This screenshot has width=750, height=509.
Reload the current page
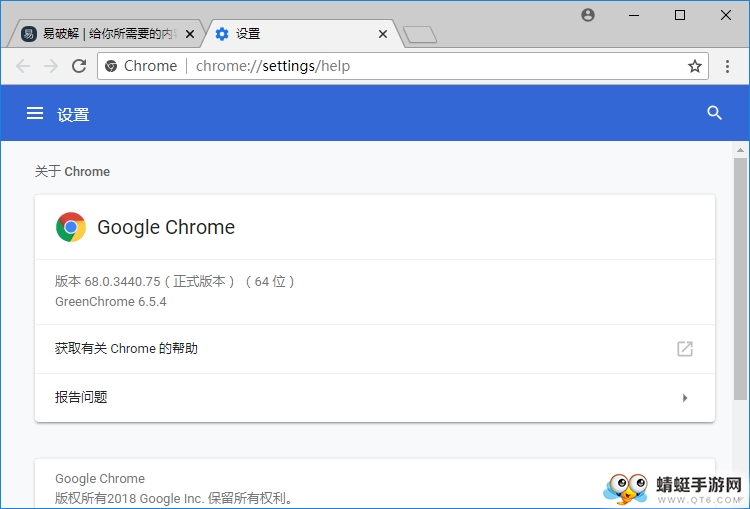pos(79,66)
